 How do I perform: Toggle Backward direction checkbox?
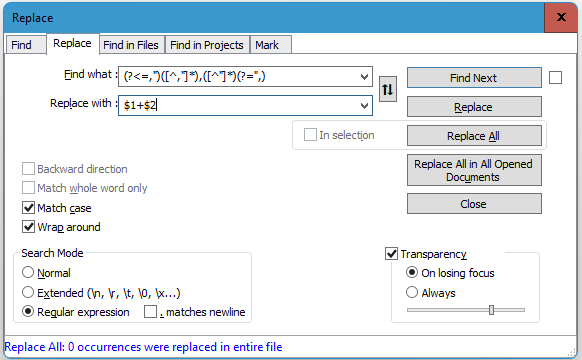(x=75, y=169)
